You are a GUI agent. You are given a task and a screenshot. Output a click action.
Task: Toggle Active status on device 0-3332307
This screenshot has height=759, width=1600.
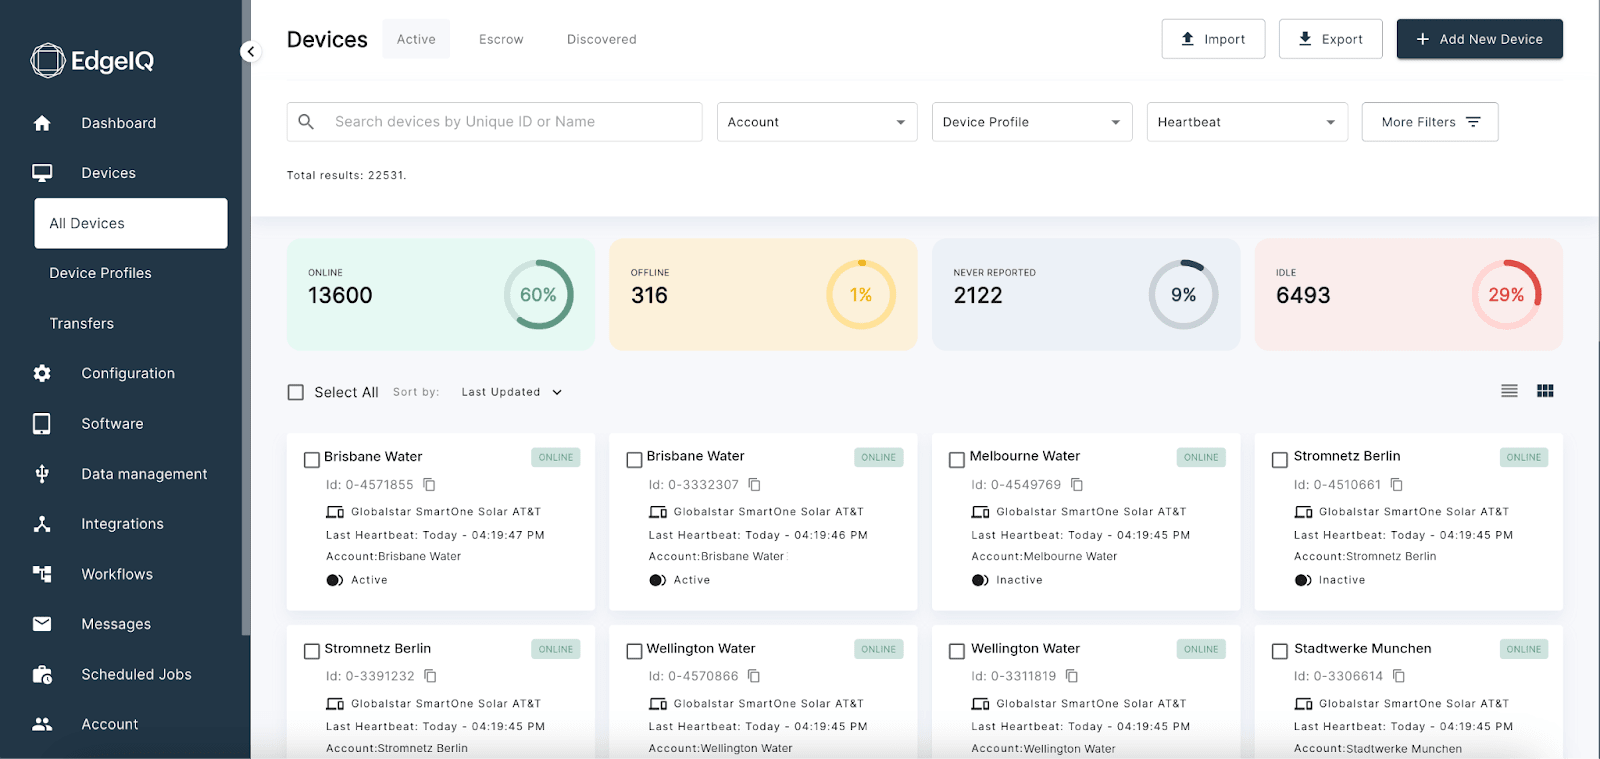pyautogui.click(x=658, y=580)
